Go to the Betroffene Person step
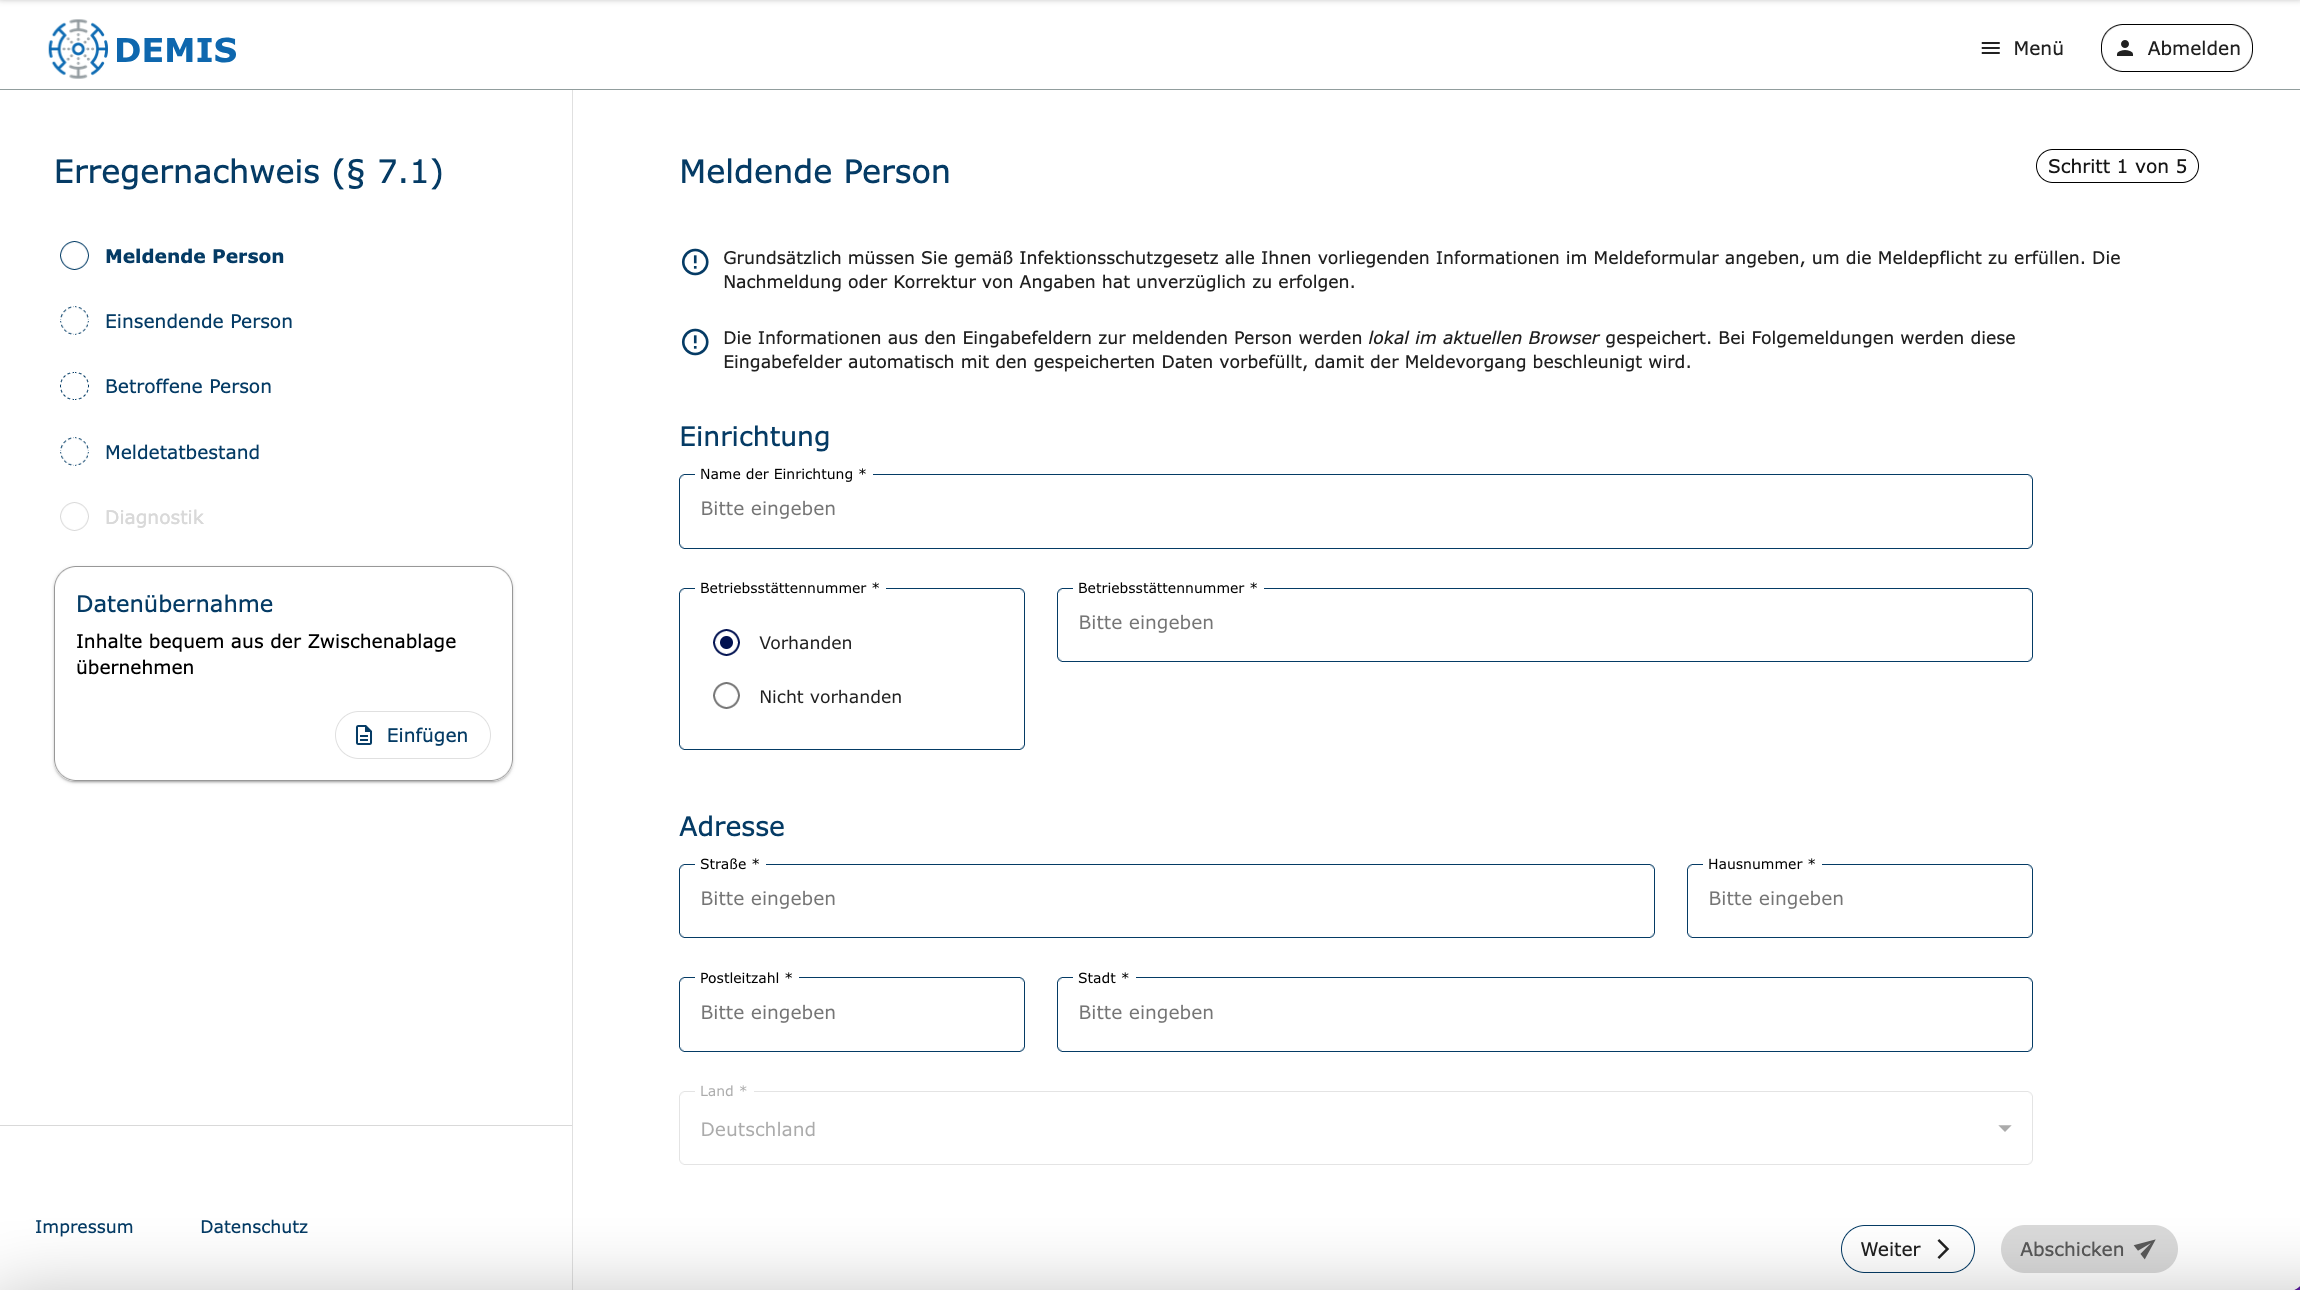The image size is (2300, 1290). (x=188, y=386)
